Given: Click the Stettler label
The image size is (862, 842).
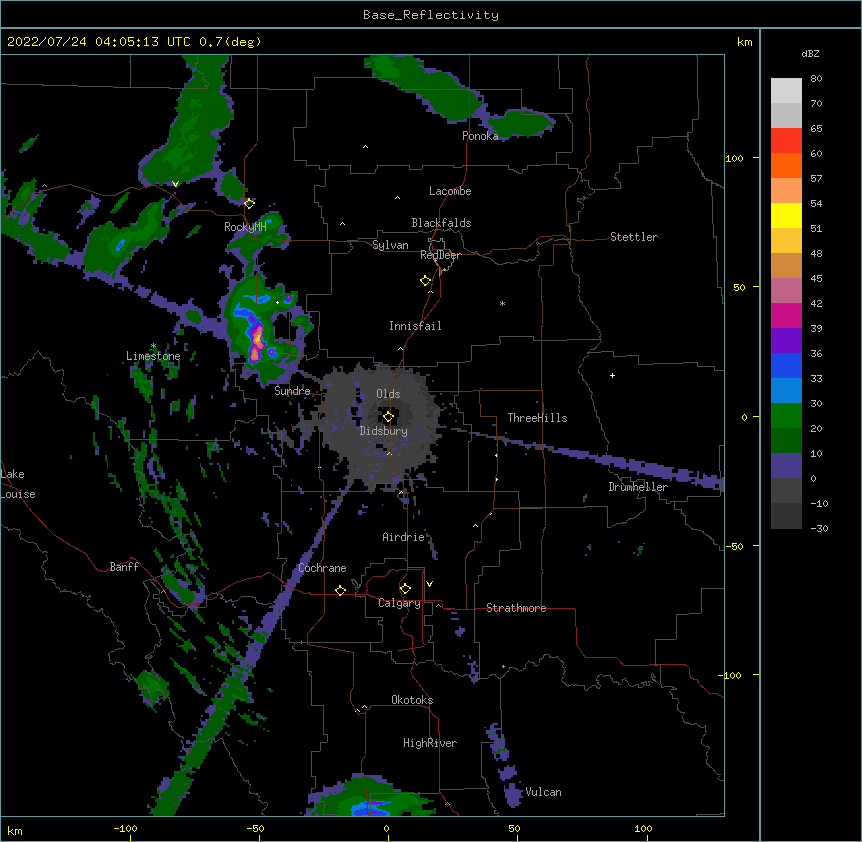Looking at the screenshot, I should coord(634,237).
